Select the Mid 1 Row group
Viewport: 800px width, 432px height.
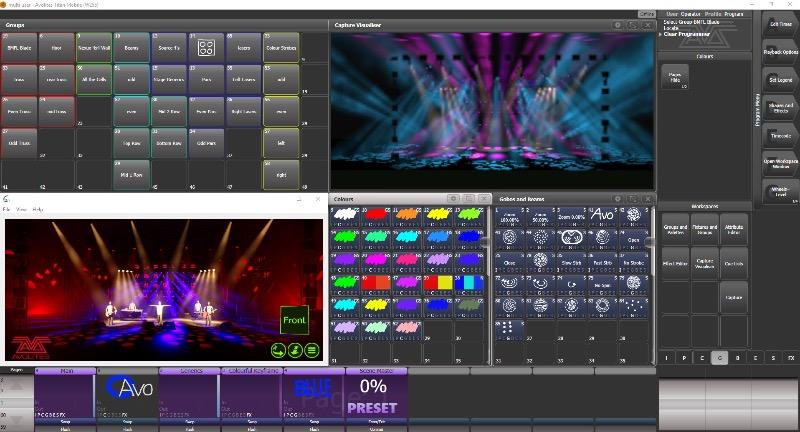pos(131,175)
